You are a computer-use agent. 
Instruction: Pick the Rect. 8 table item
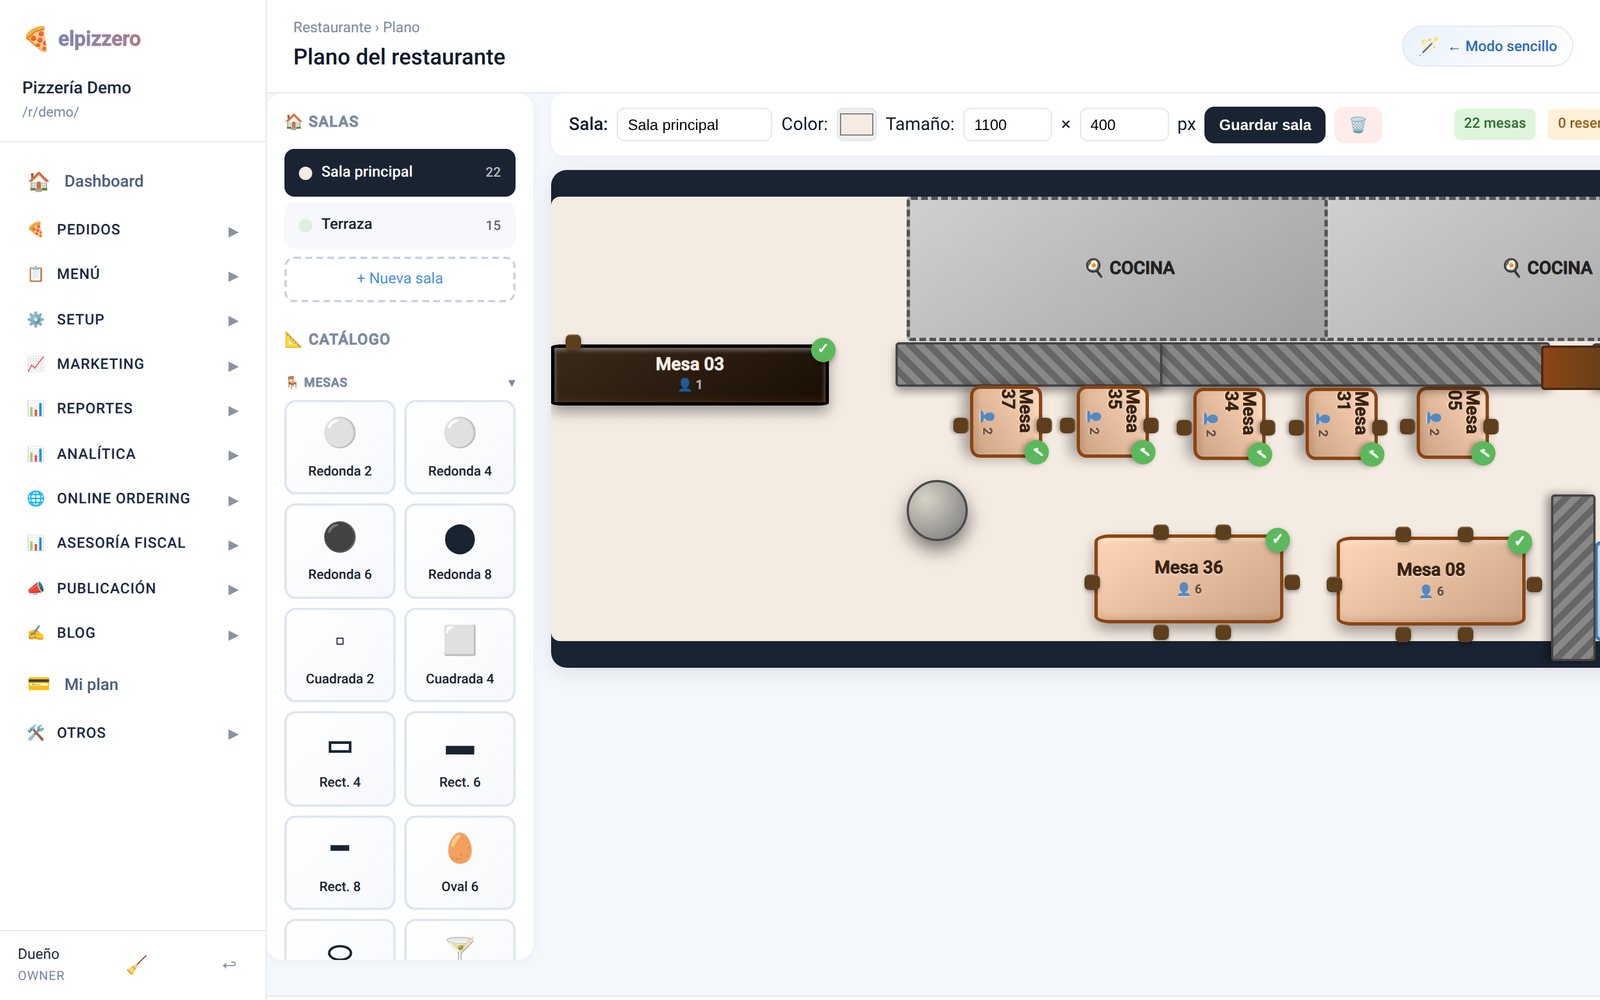(340, 863)
